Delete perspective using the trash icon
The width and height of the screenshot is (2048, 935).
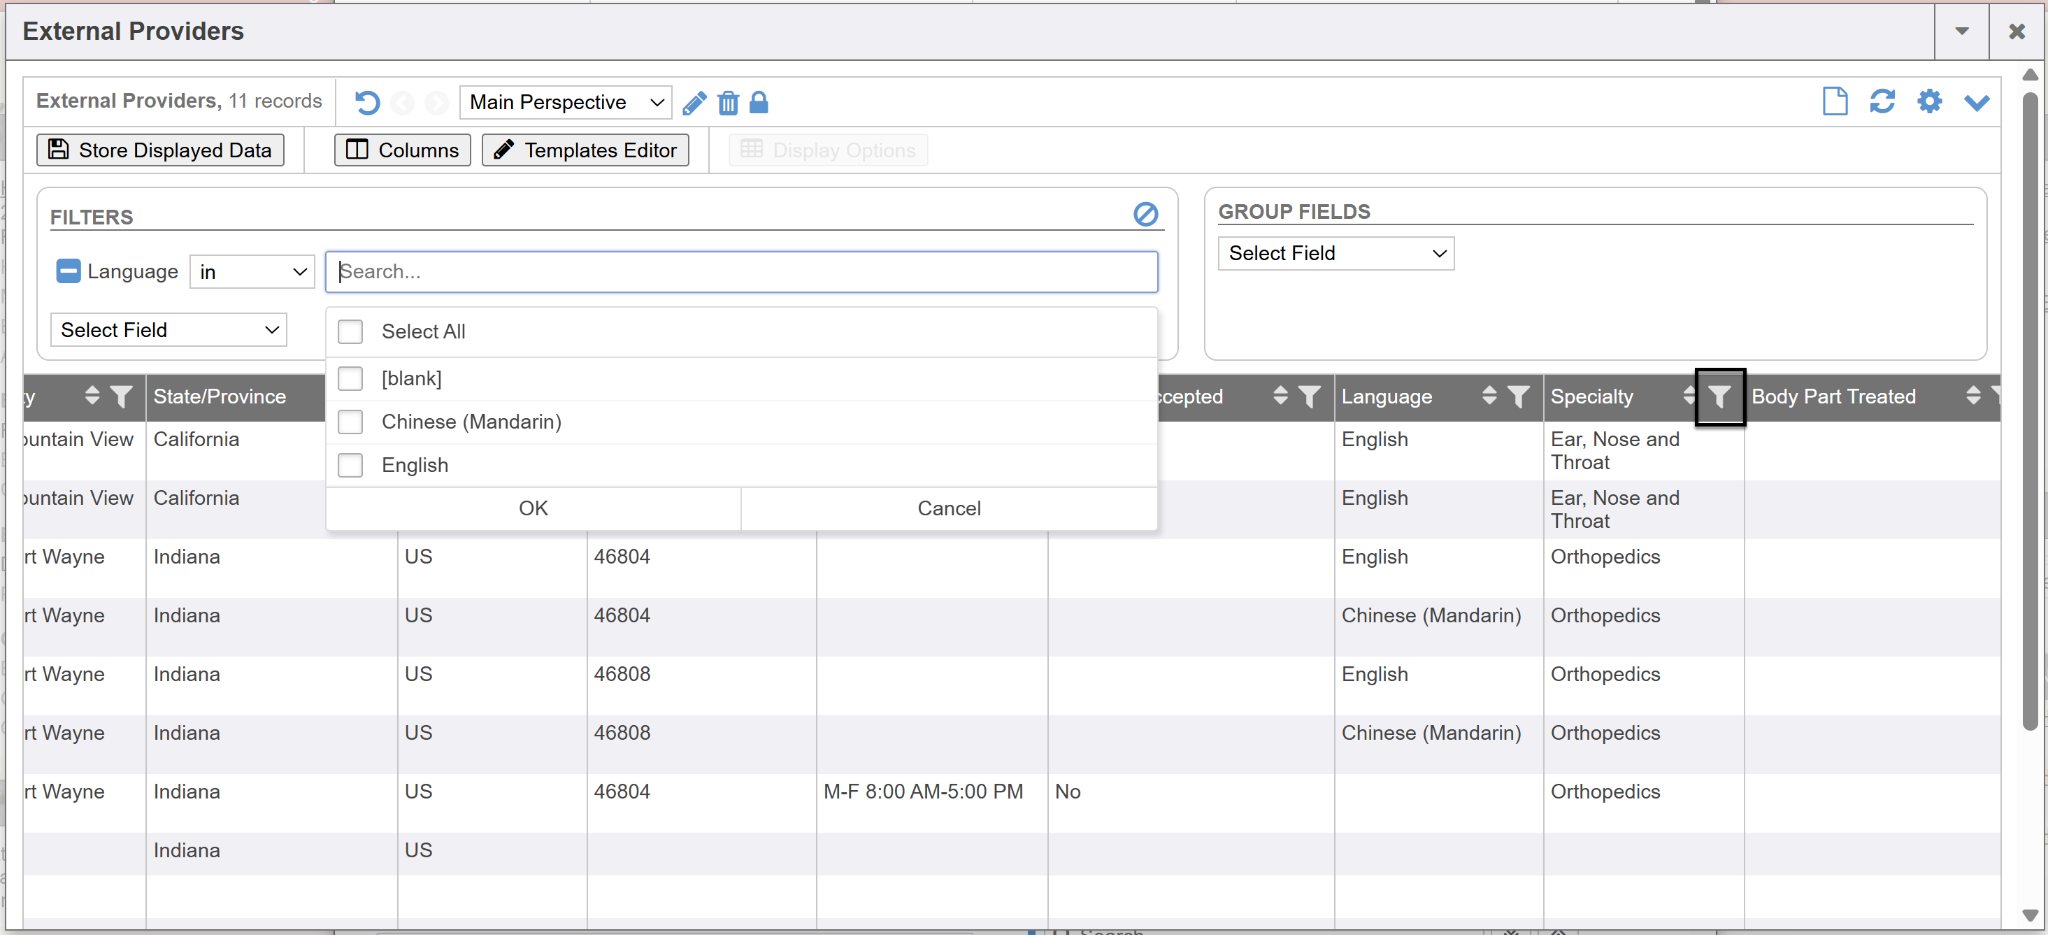728,103
